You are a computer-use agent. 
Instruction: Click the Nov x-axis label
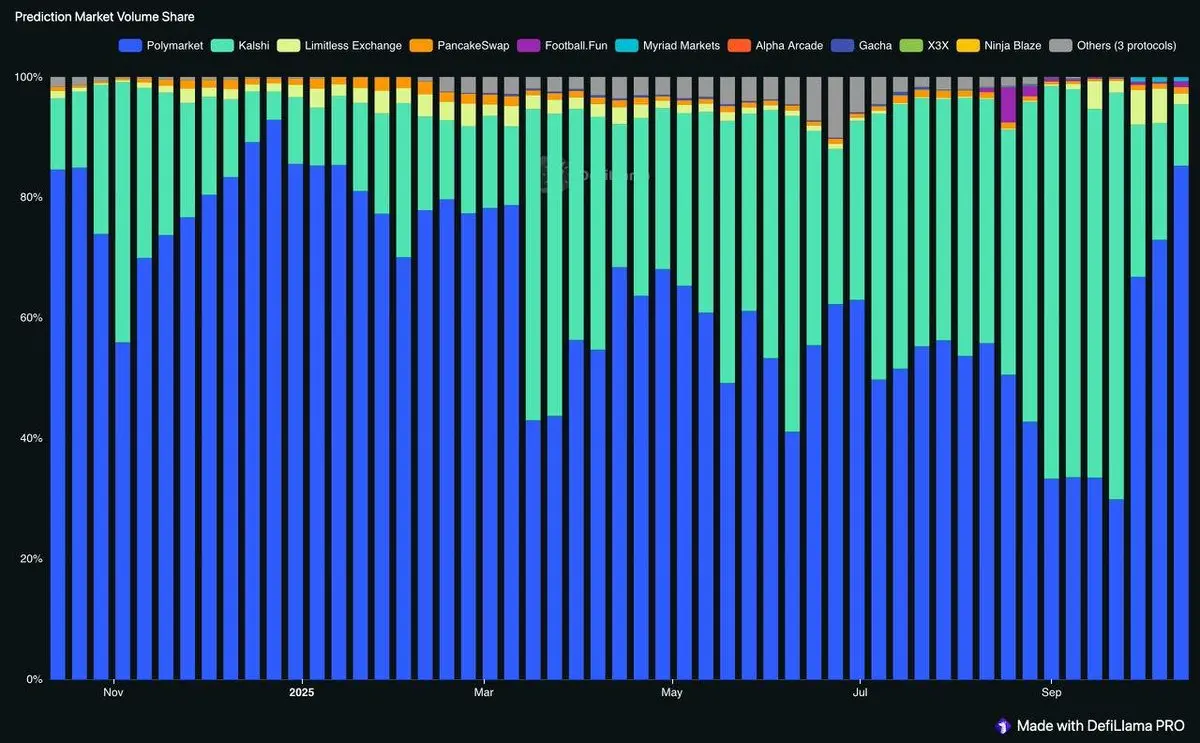click(x=113, y=692)
